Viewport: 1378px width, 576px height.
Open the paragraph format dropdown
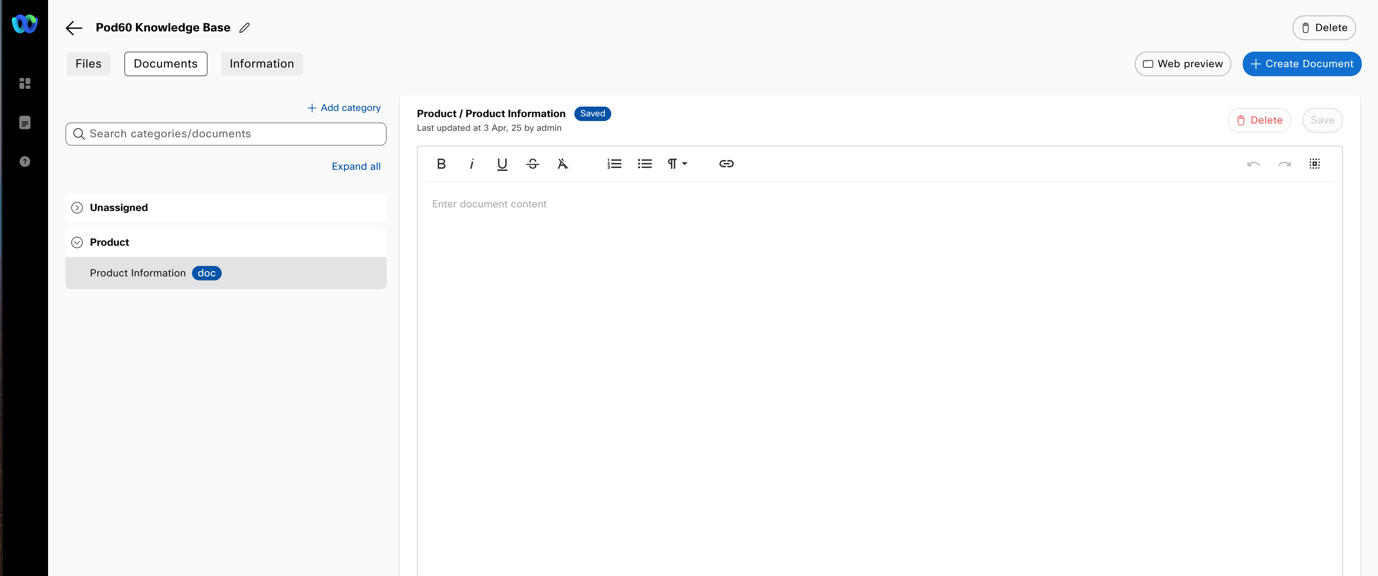coord(677,164)
